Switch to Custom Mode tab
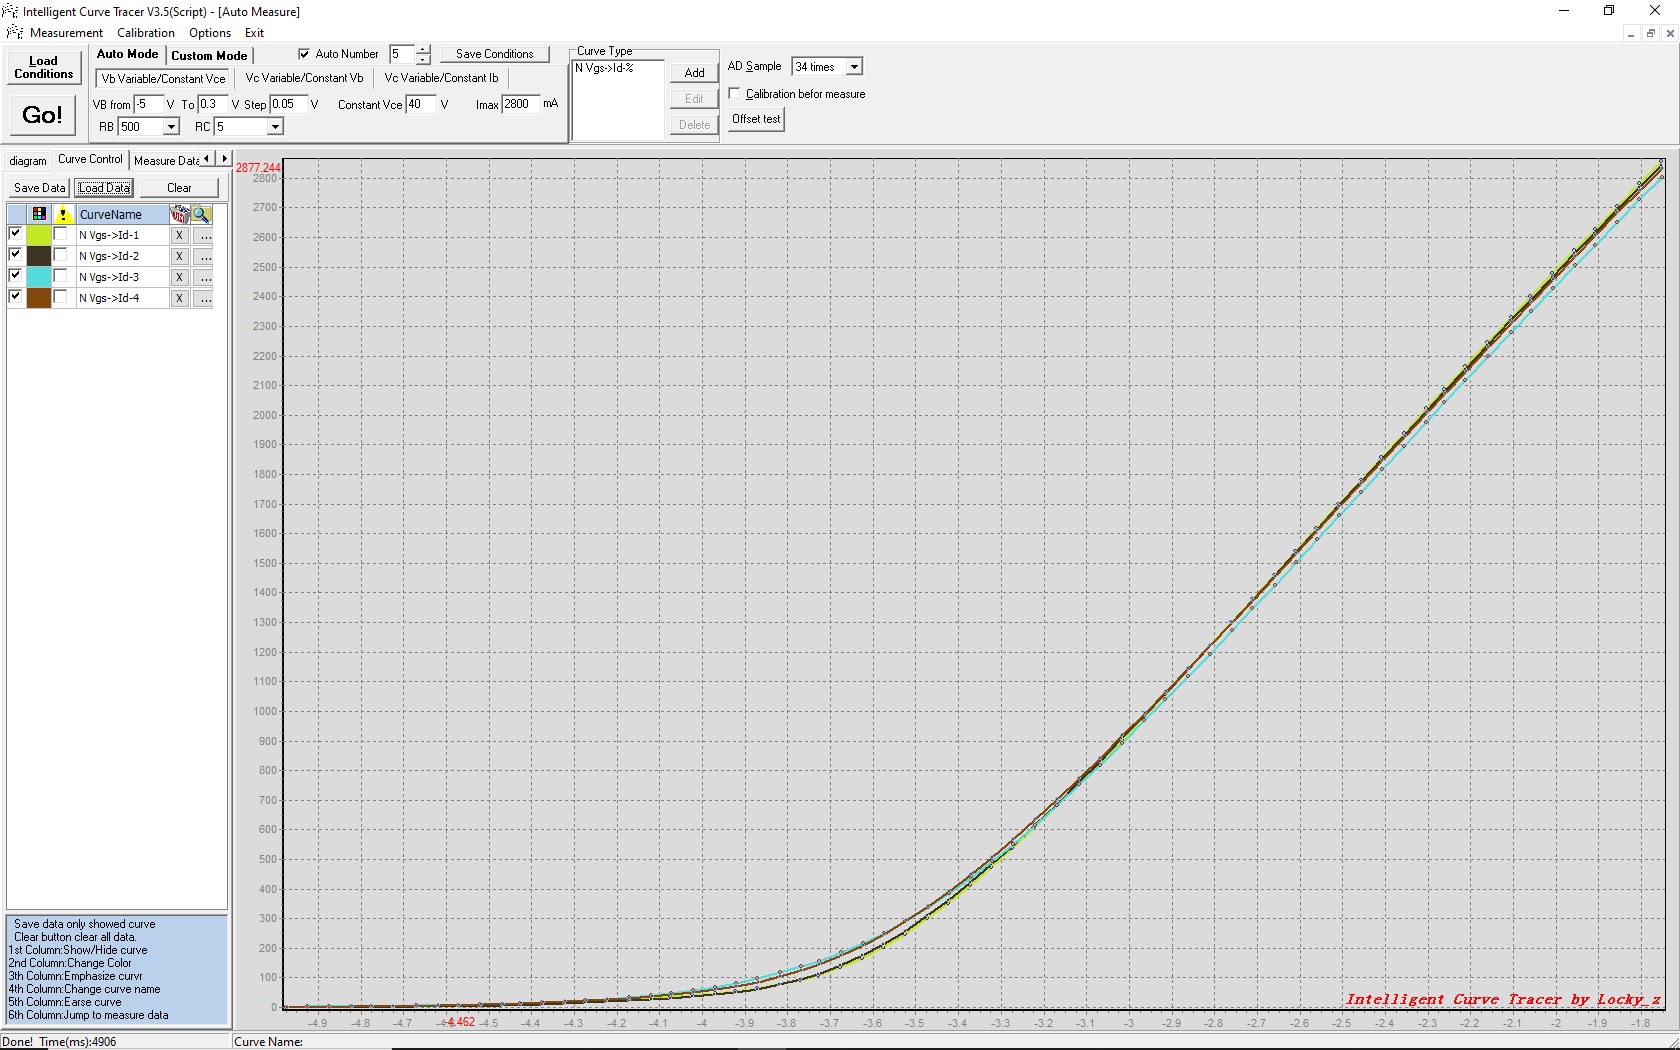This screenshot has height=1050, width=1680. coord(209,56)
